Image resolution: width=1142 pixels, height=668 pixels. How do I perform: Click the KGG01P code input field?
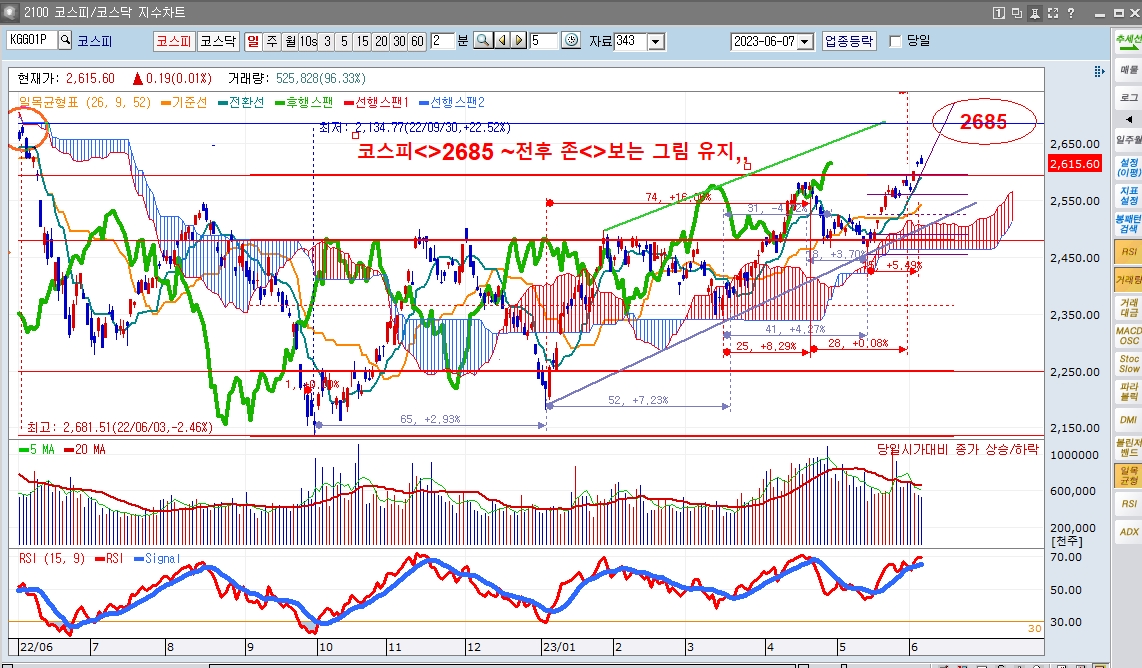[31, 41]
